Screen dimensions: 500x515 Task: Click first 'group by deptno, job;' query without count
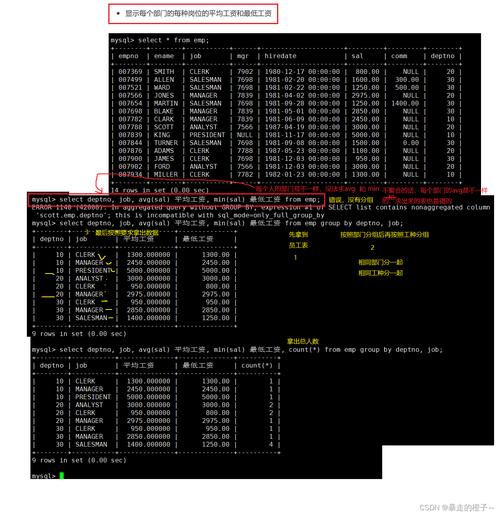click(x=217, y=223)
